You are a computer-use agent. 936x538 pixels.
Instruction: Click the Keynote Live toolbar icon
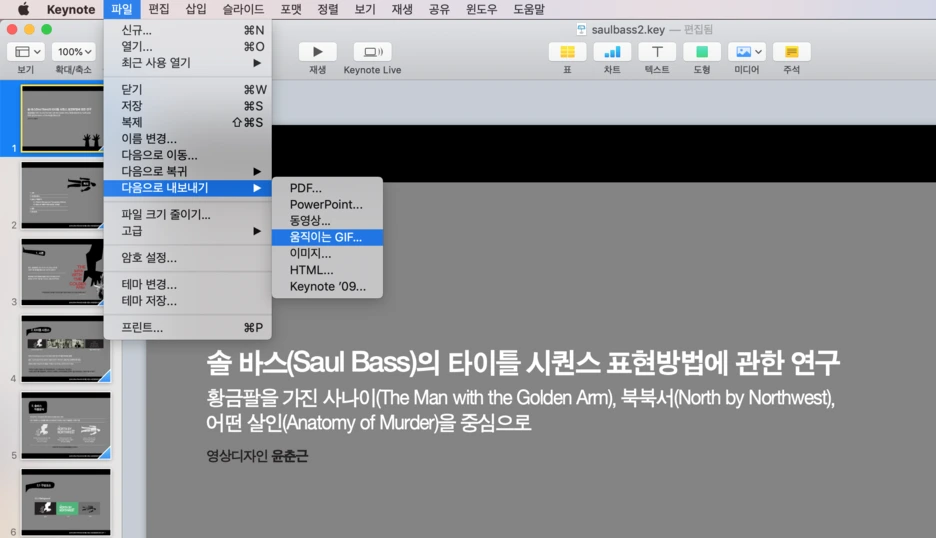pyautogui.click(x=372, y=52)
